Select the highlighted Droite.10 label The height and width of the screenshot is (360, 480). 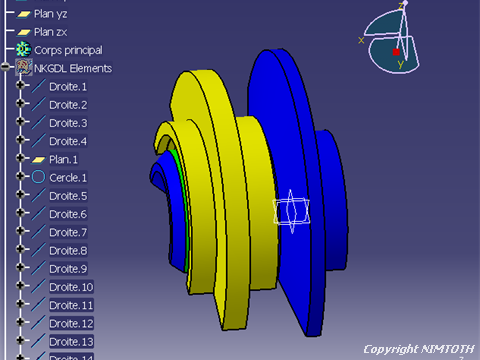click(71, 287)
